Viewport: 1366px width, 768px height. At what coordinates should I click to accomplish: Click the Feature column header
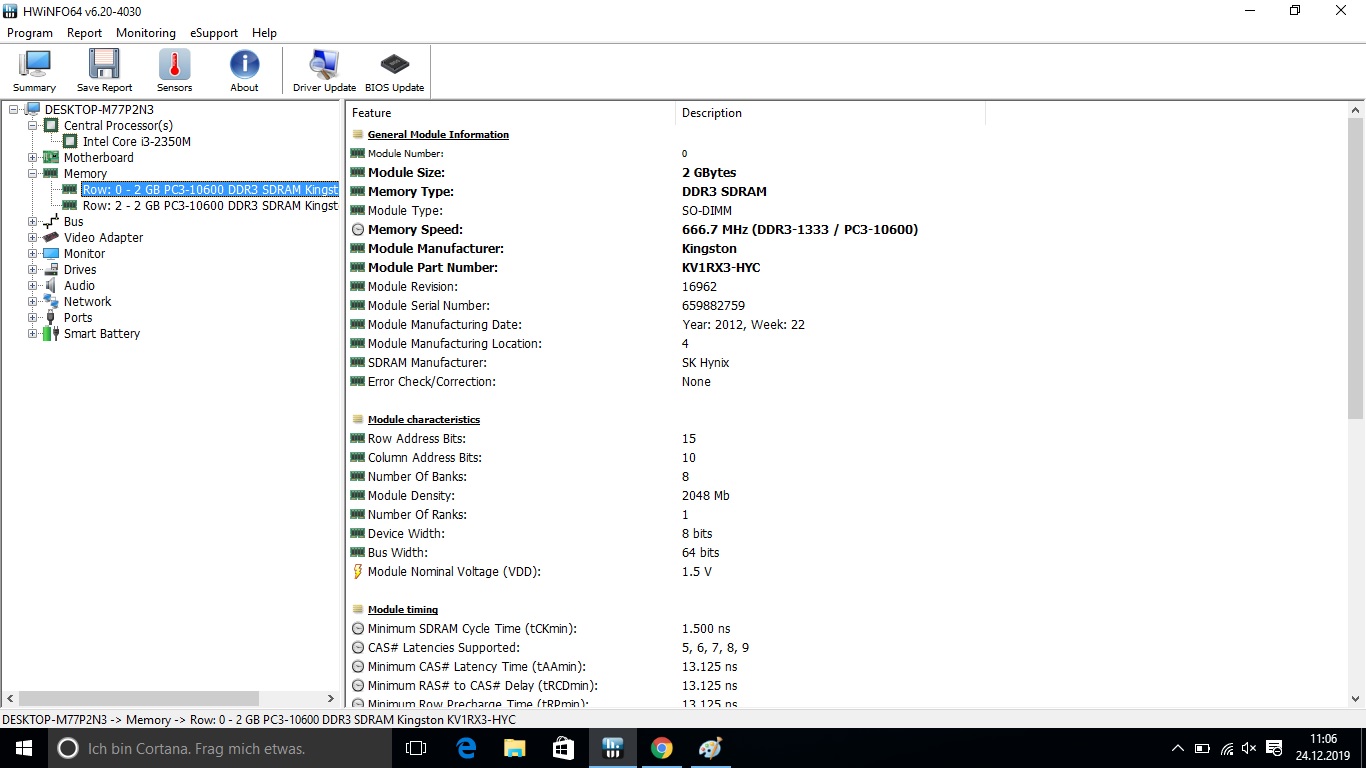(x=510, y=113)
